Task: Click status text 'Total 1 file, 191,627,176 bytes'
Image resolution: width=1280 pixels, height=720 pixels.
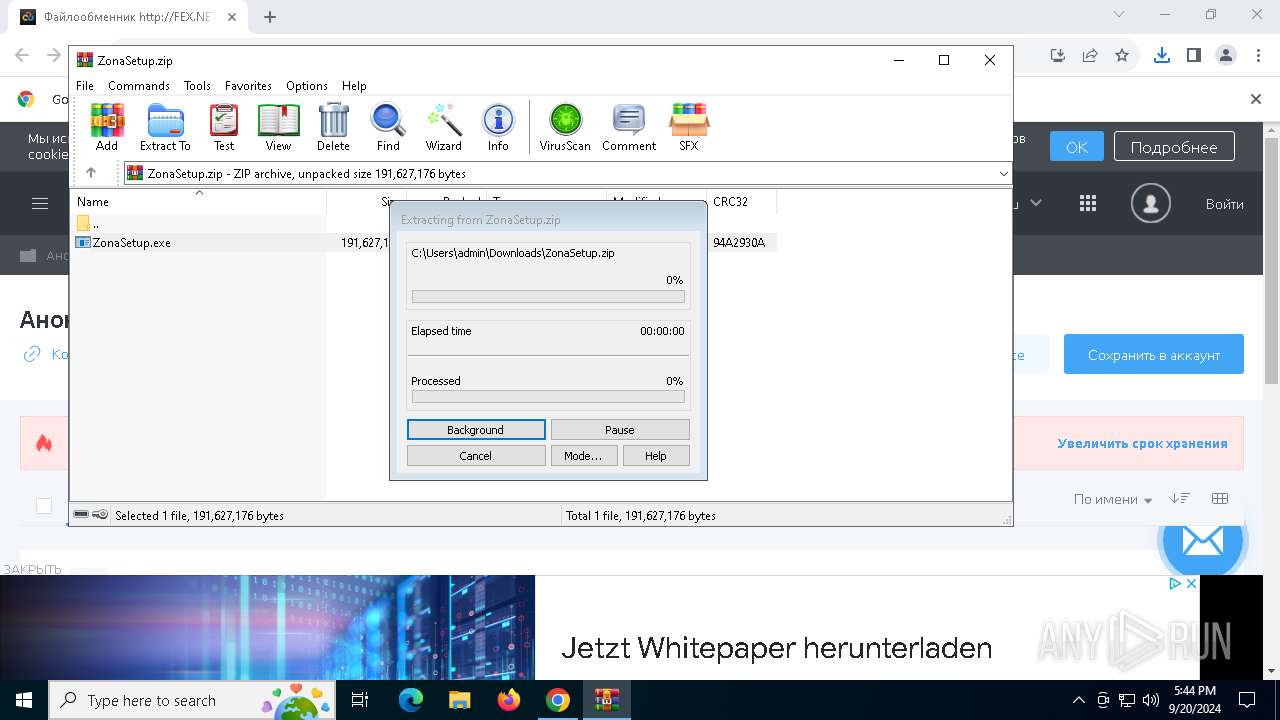Action: tap(640, 516)
